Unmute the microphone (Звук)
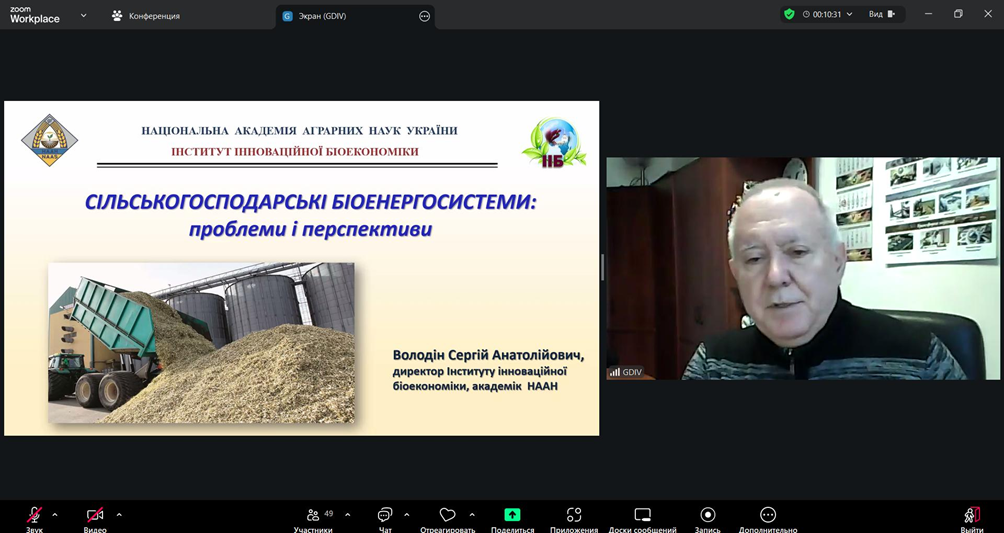Image resolution: width=1004 pixels, height=533 pixels. tap(34, 516)
